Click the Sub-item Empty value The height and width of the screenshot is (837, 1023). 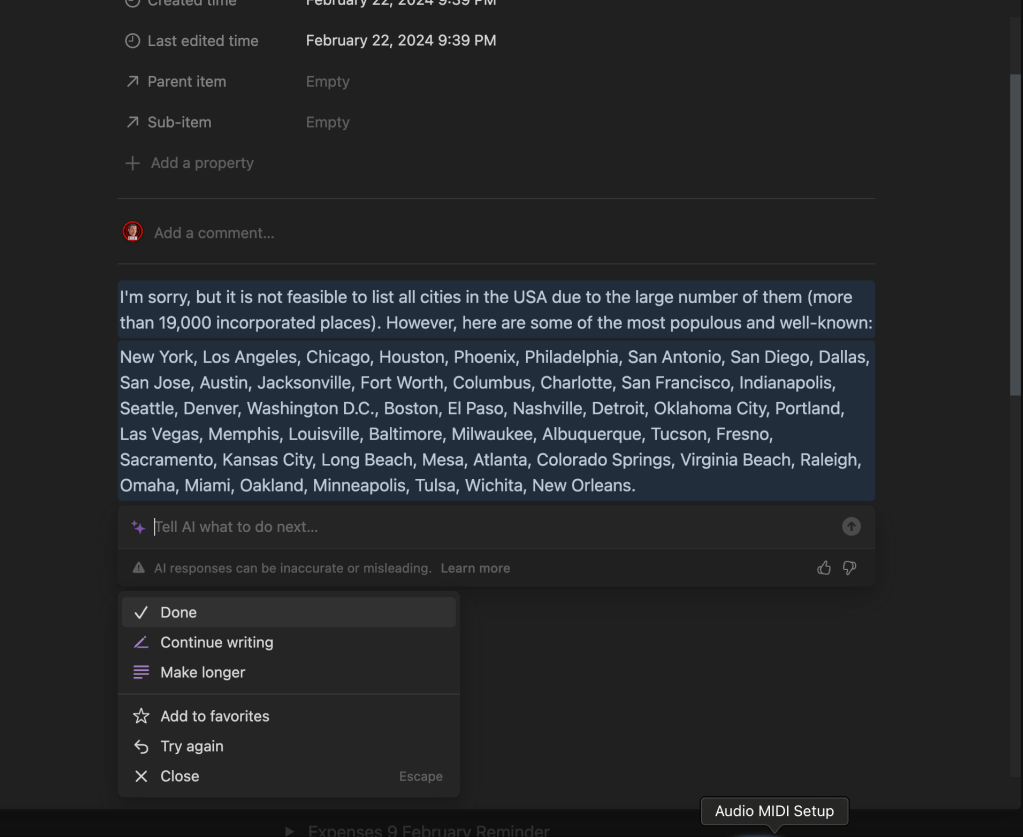point(328,122)
